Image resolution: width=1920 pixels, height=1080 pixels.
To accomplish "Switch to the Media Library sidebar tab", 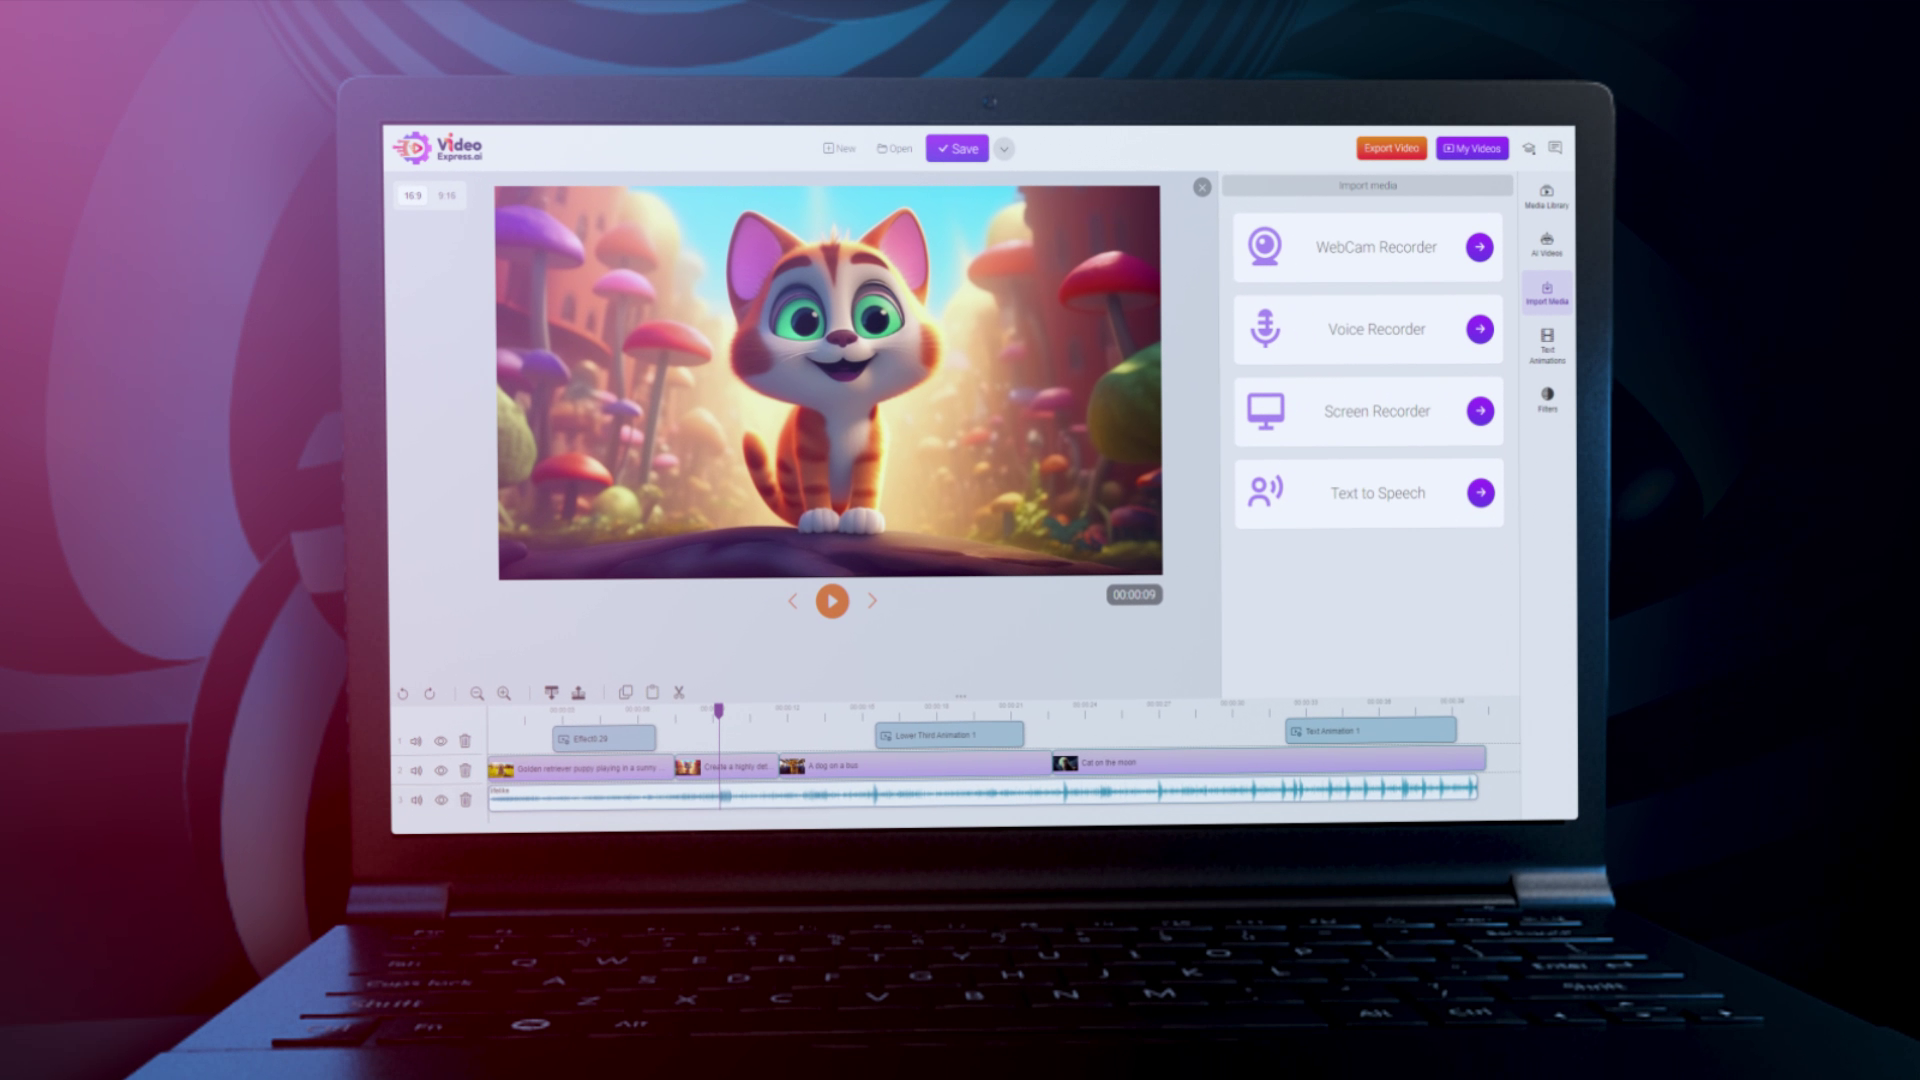I will (x=1546, y=196).
